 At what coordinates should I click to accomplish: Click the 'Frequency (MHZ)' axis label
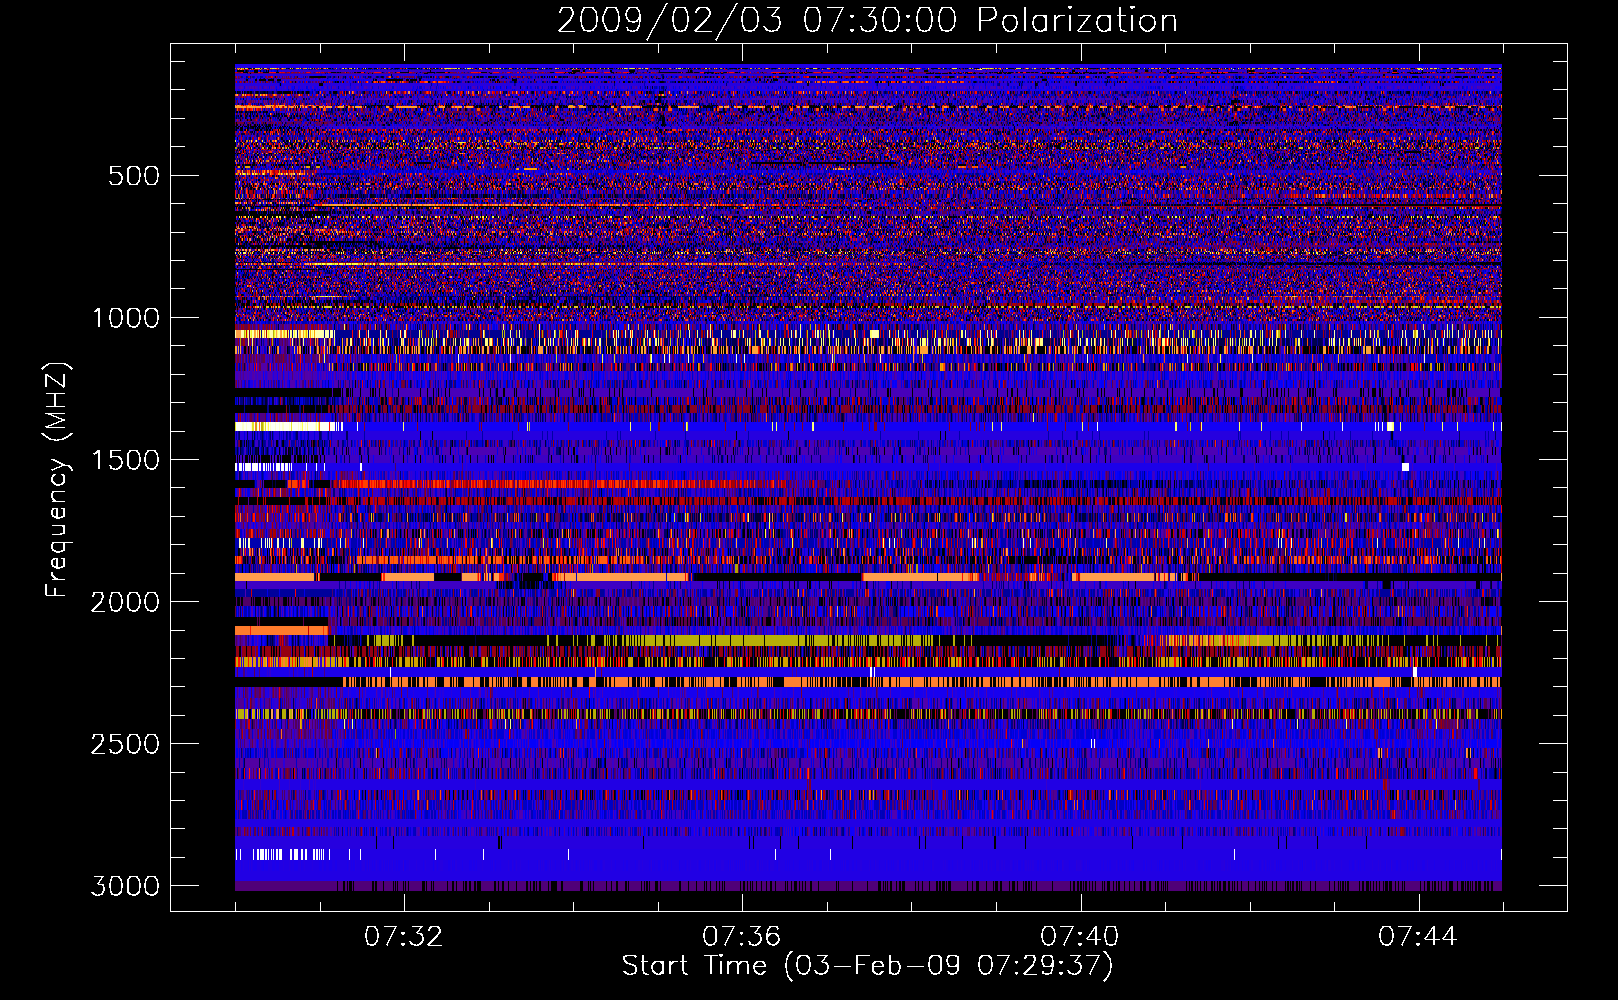58,480
